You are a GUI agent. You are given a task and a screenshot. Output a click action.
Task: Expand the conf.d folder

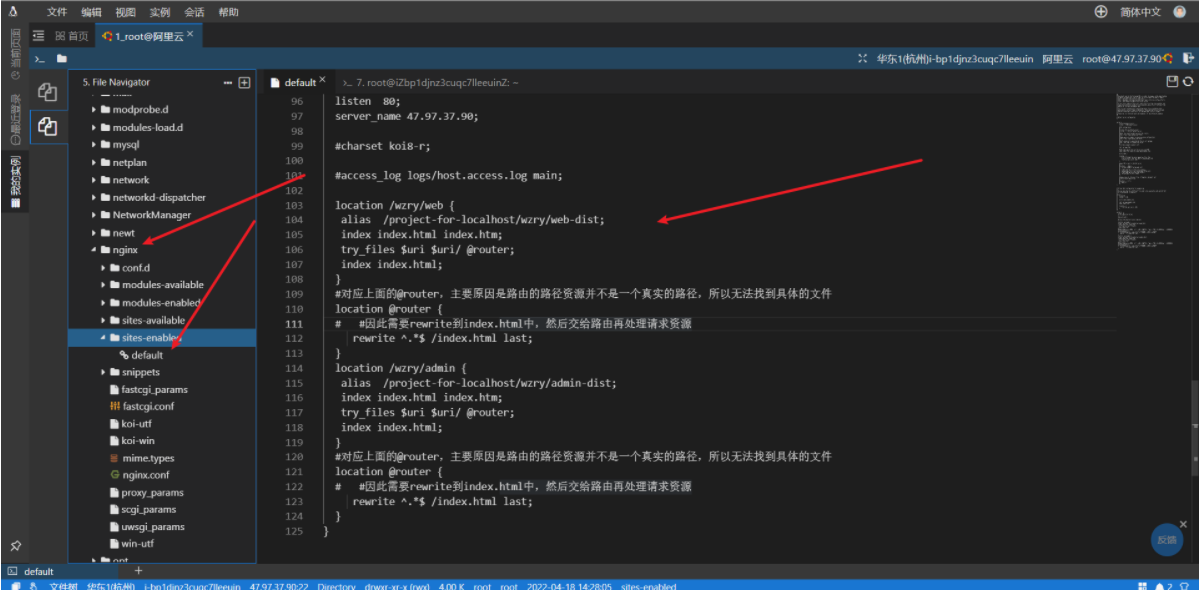(103, 268)
